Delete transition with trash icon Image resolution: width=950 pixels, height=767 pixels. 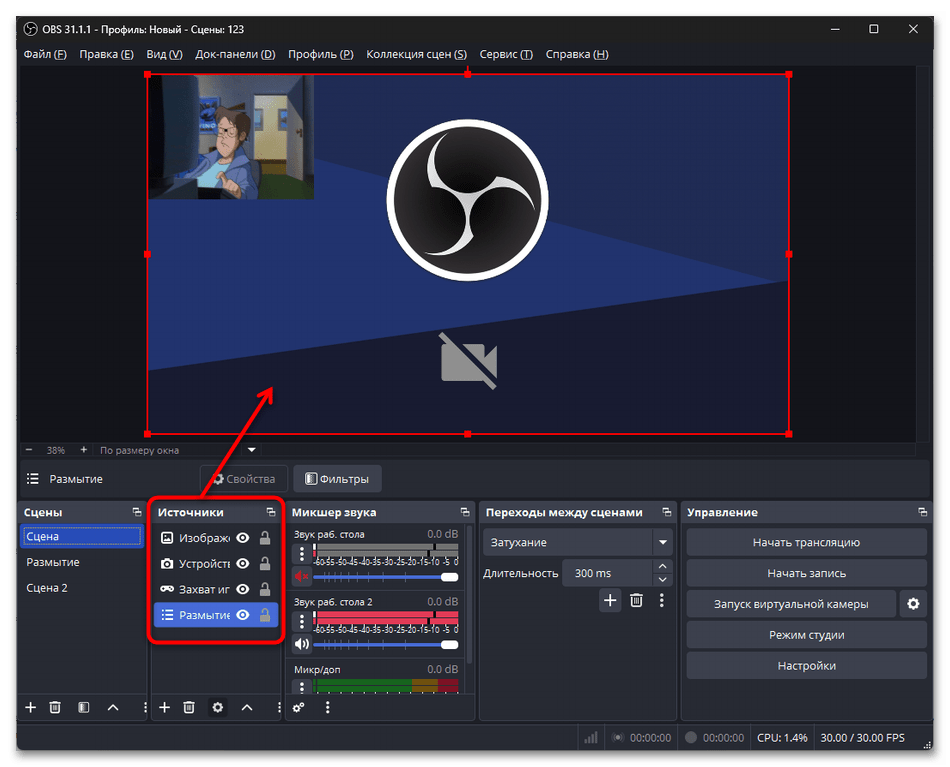click(x=636, y=600)
